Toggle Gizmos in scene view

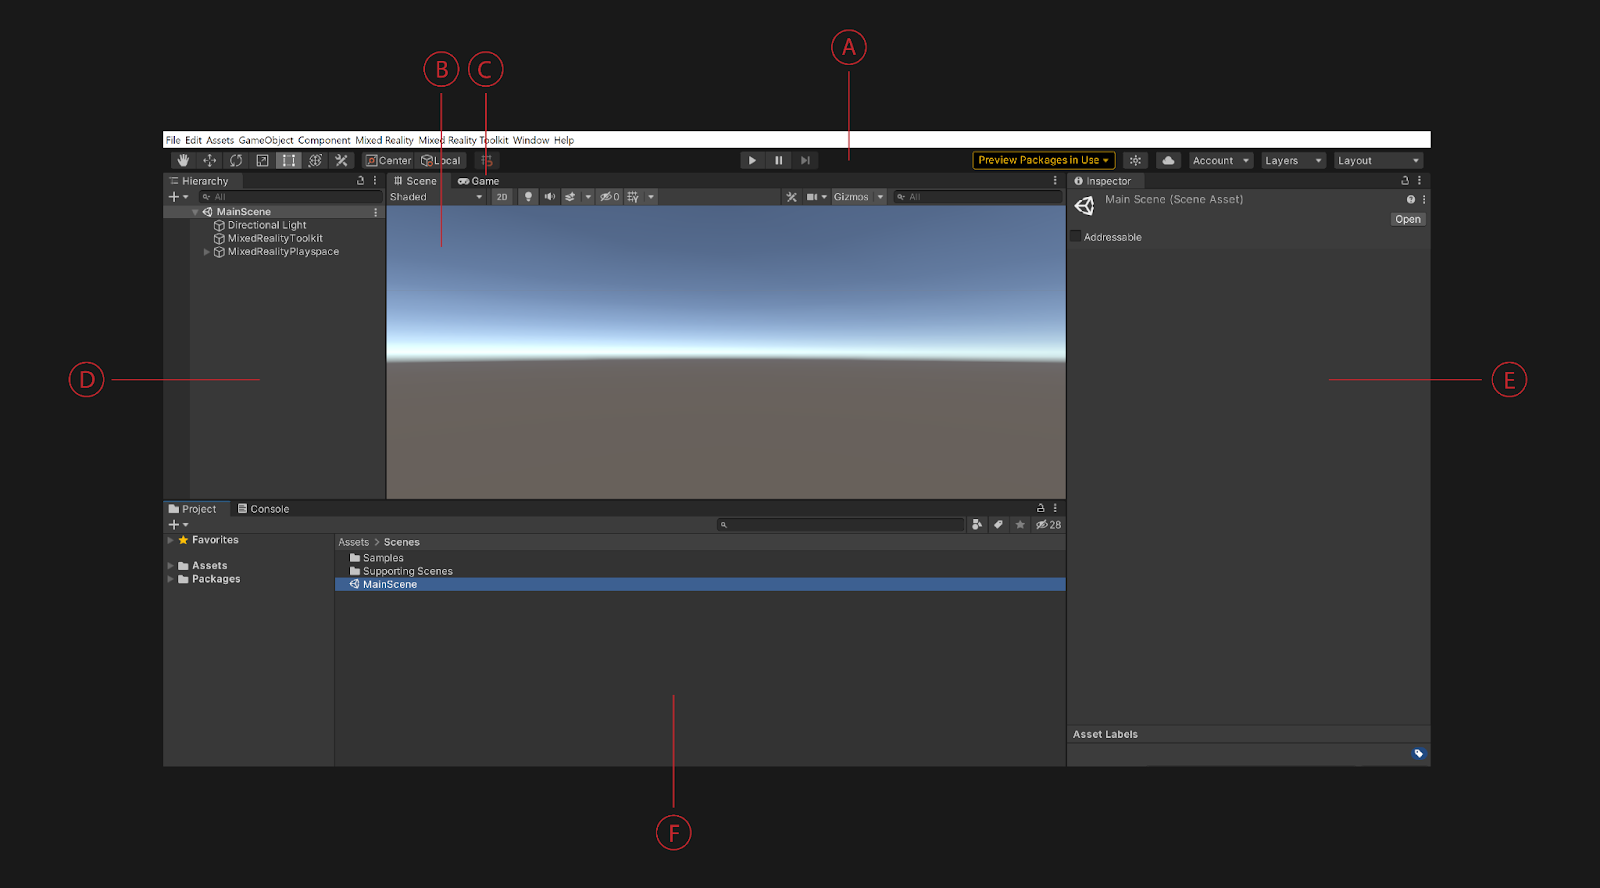(x=852, y=197)
